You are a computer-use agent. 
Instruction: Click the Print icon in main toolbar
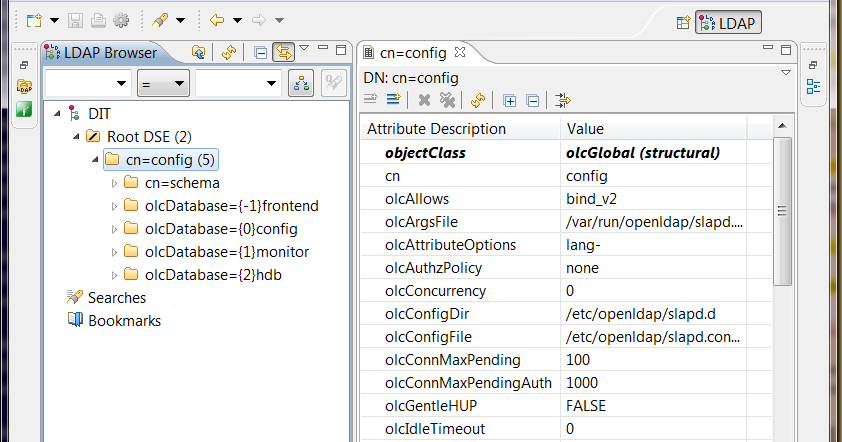click(98, 21)
